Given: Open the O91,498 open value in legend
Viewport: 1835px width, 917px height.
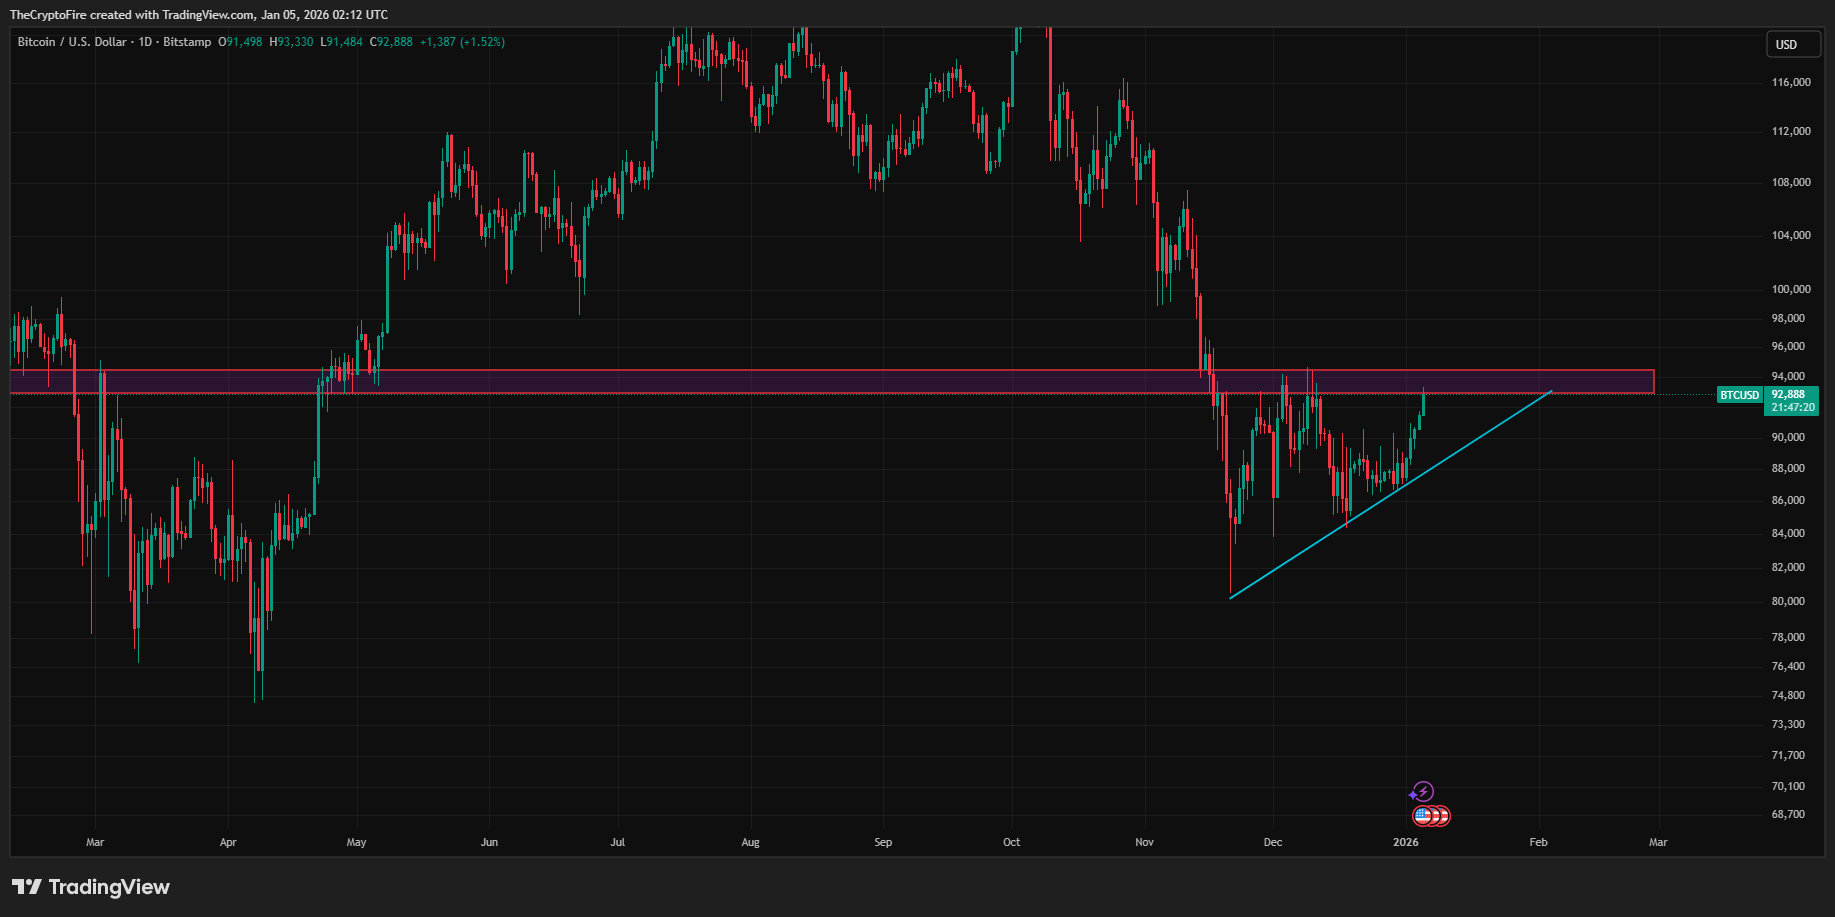Looking at the screenshot, I should pyautogui.click(x=240, y=42).
